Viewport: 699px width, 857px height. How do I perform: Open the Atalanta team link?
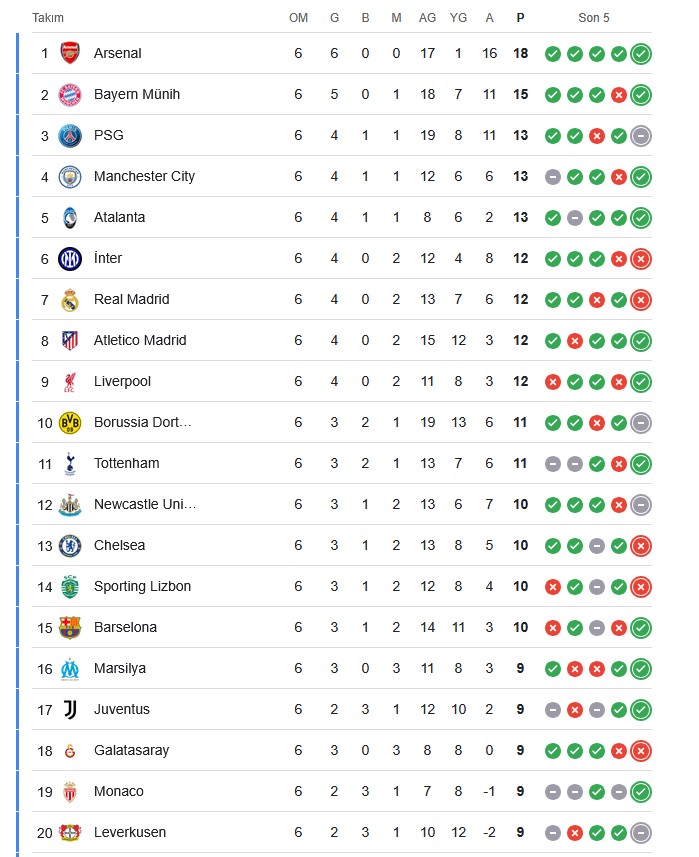point(119,217)
